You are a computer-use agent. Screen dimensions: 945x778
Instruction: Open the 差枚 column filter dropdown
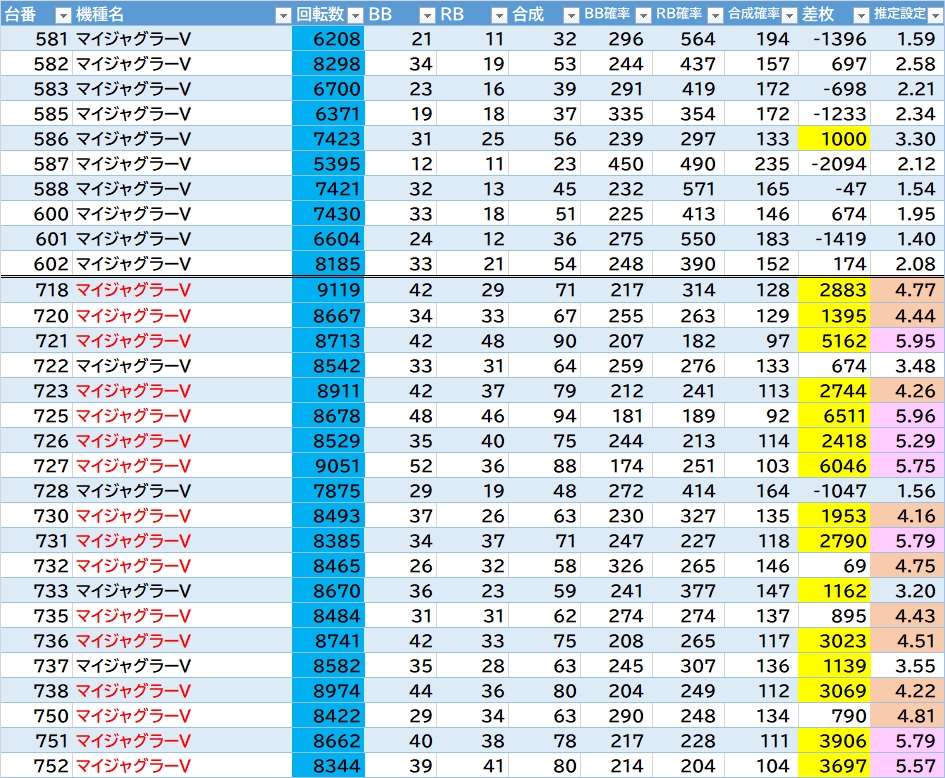coord(859,15)
